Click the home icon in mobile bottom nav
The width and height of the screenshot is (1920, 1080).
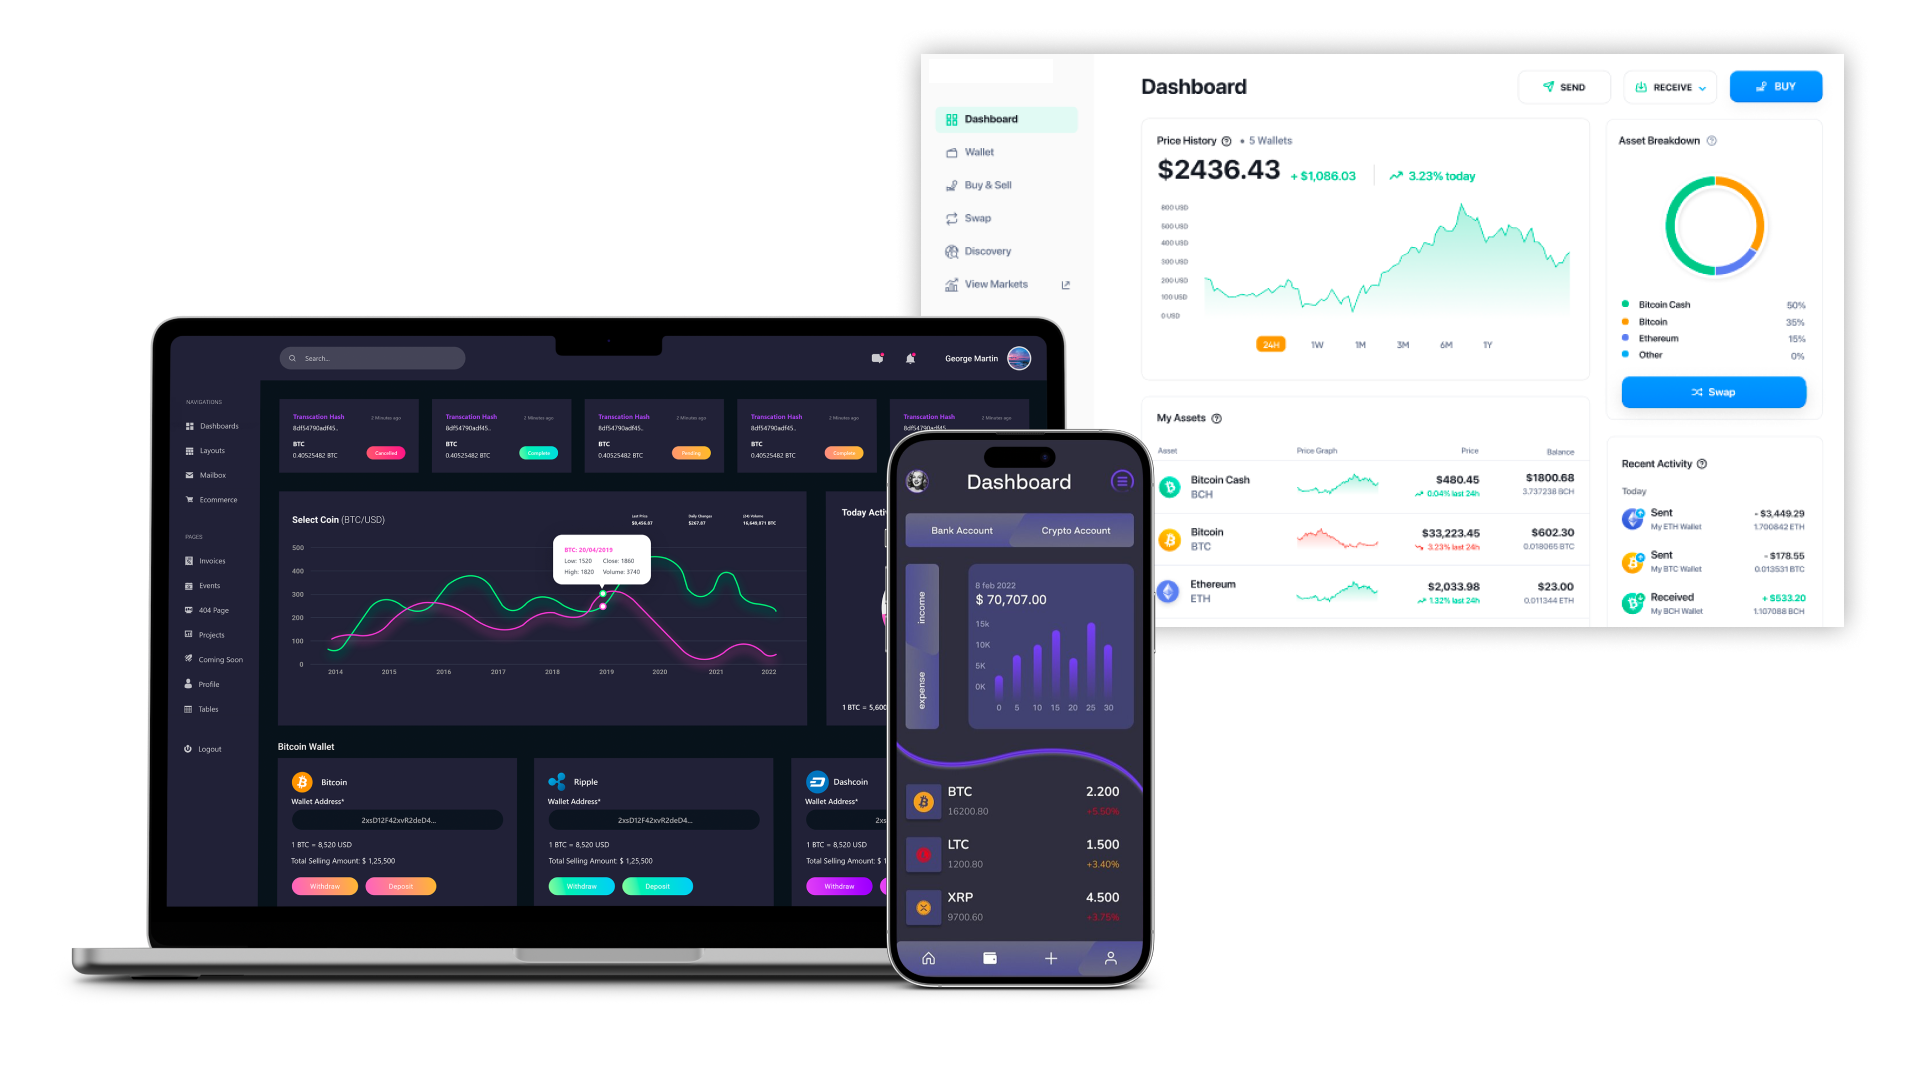(x=930, y=957)
